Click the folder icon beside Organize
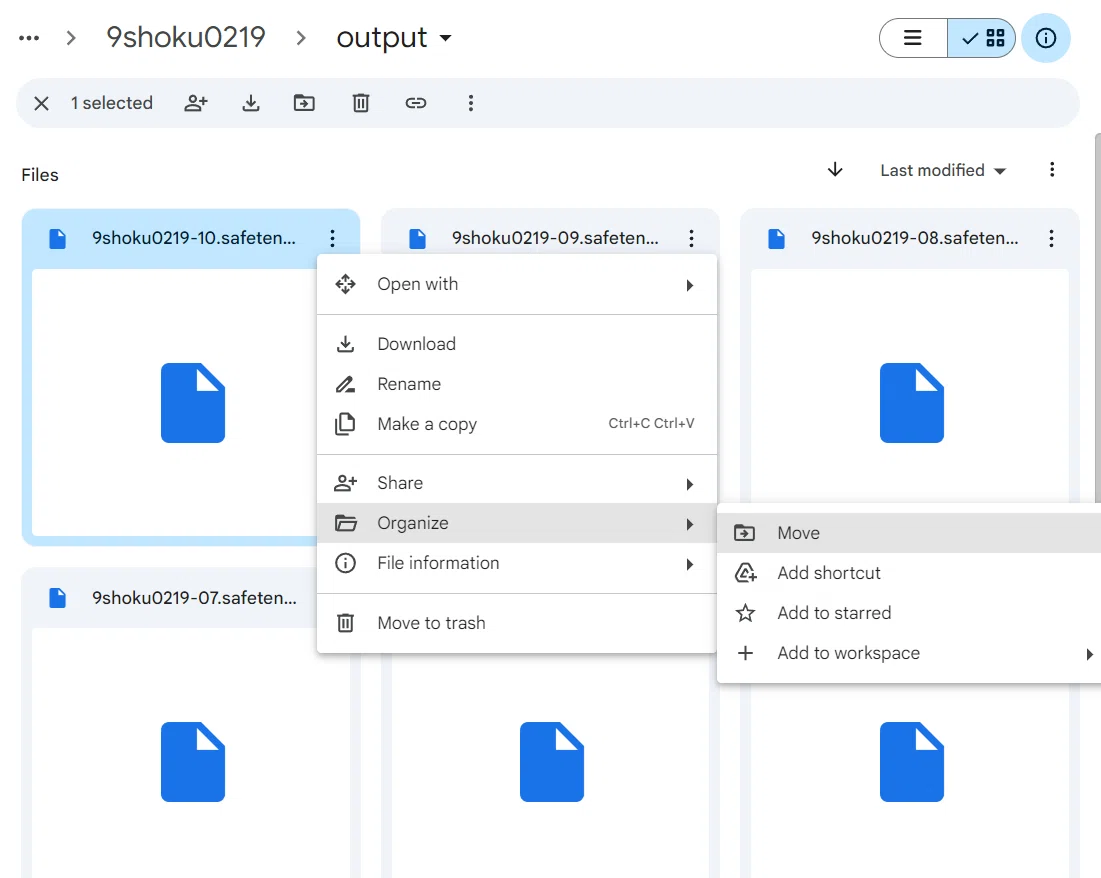The image size is (1101, 878). pos(345,523)
